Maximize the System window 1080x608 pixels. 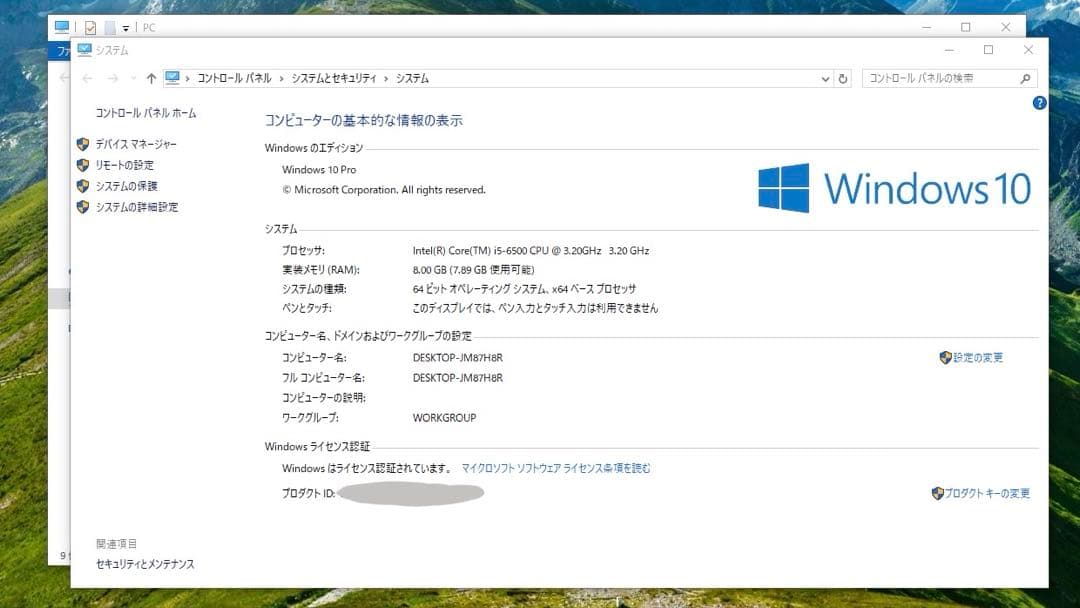tap(988, 50)
